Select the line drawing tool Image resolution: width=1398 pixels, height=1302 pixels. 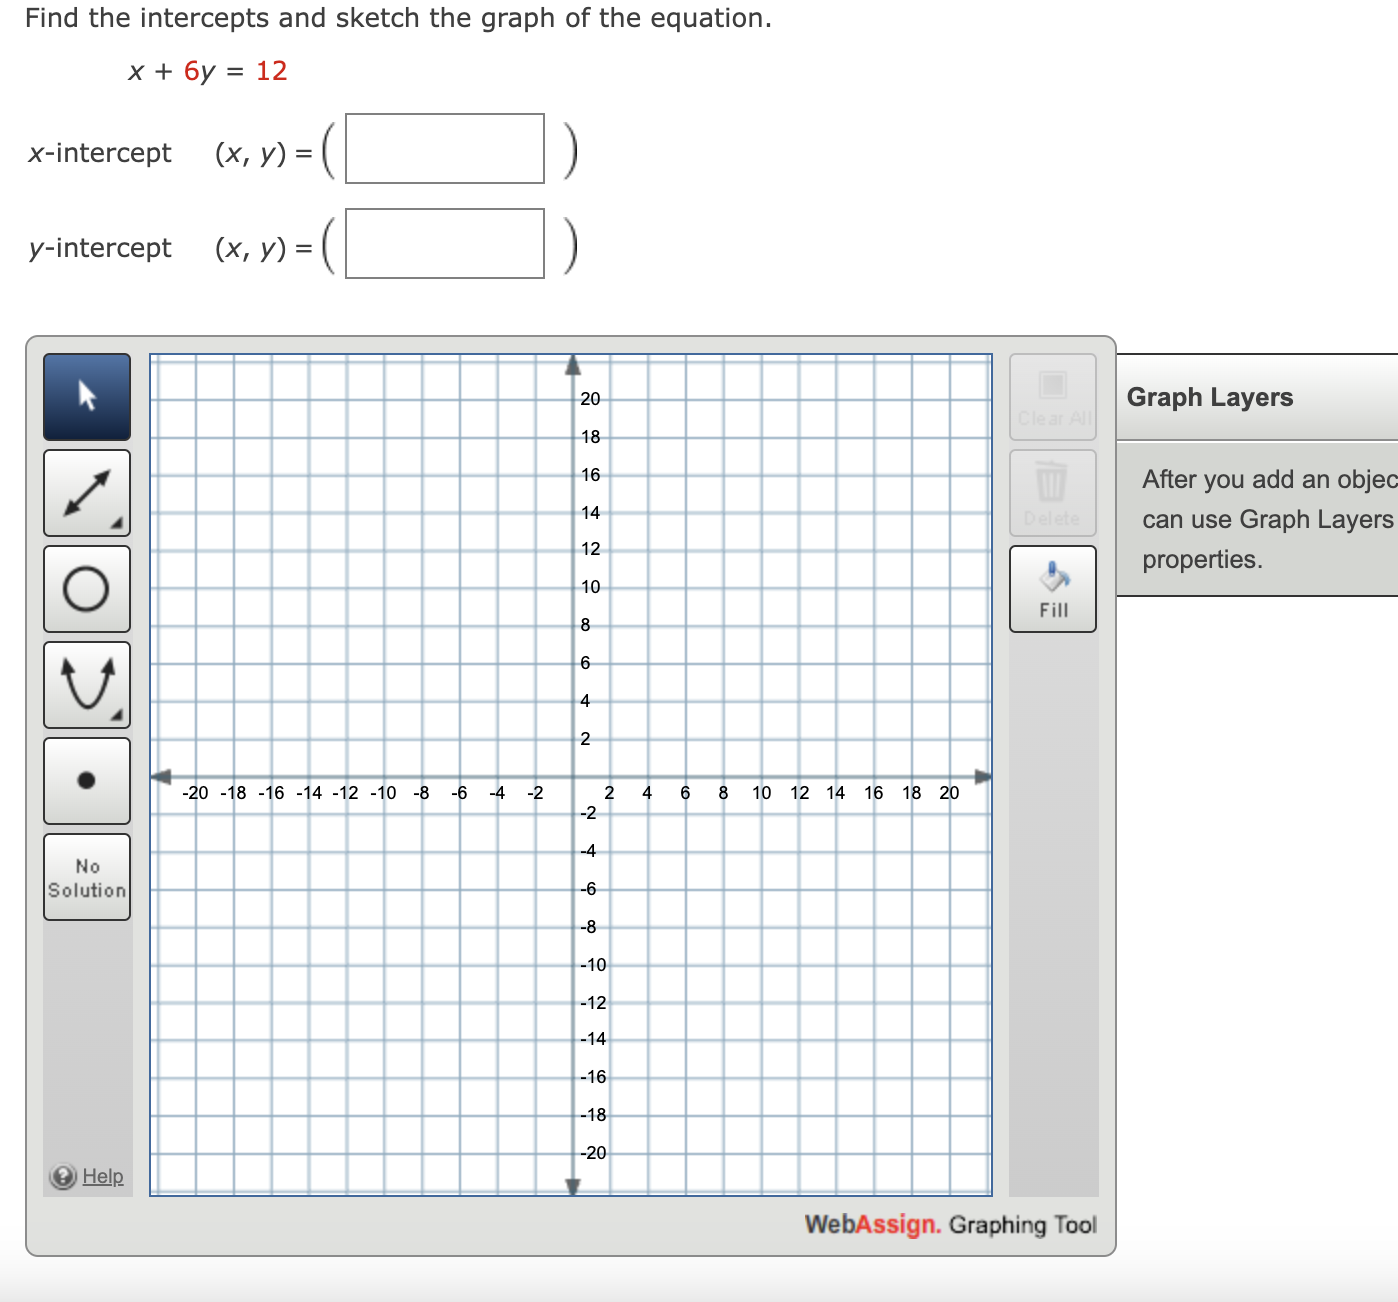[x=86, y=493]
